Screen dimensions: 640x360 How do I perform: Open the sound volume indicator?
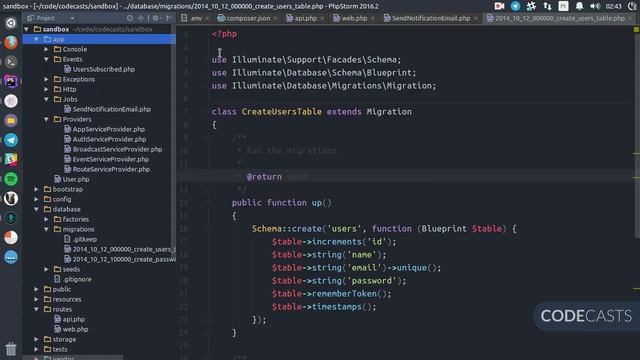pyautogui.click(x=595, y=6)
